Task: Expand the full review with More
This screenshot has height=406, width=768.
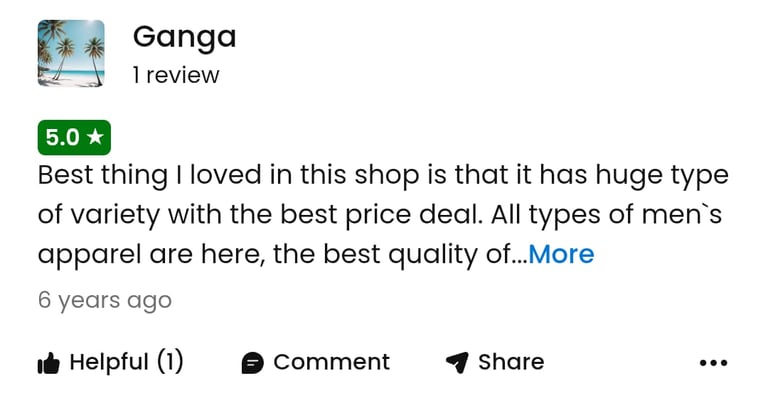Action: (x=561, y=254)
